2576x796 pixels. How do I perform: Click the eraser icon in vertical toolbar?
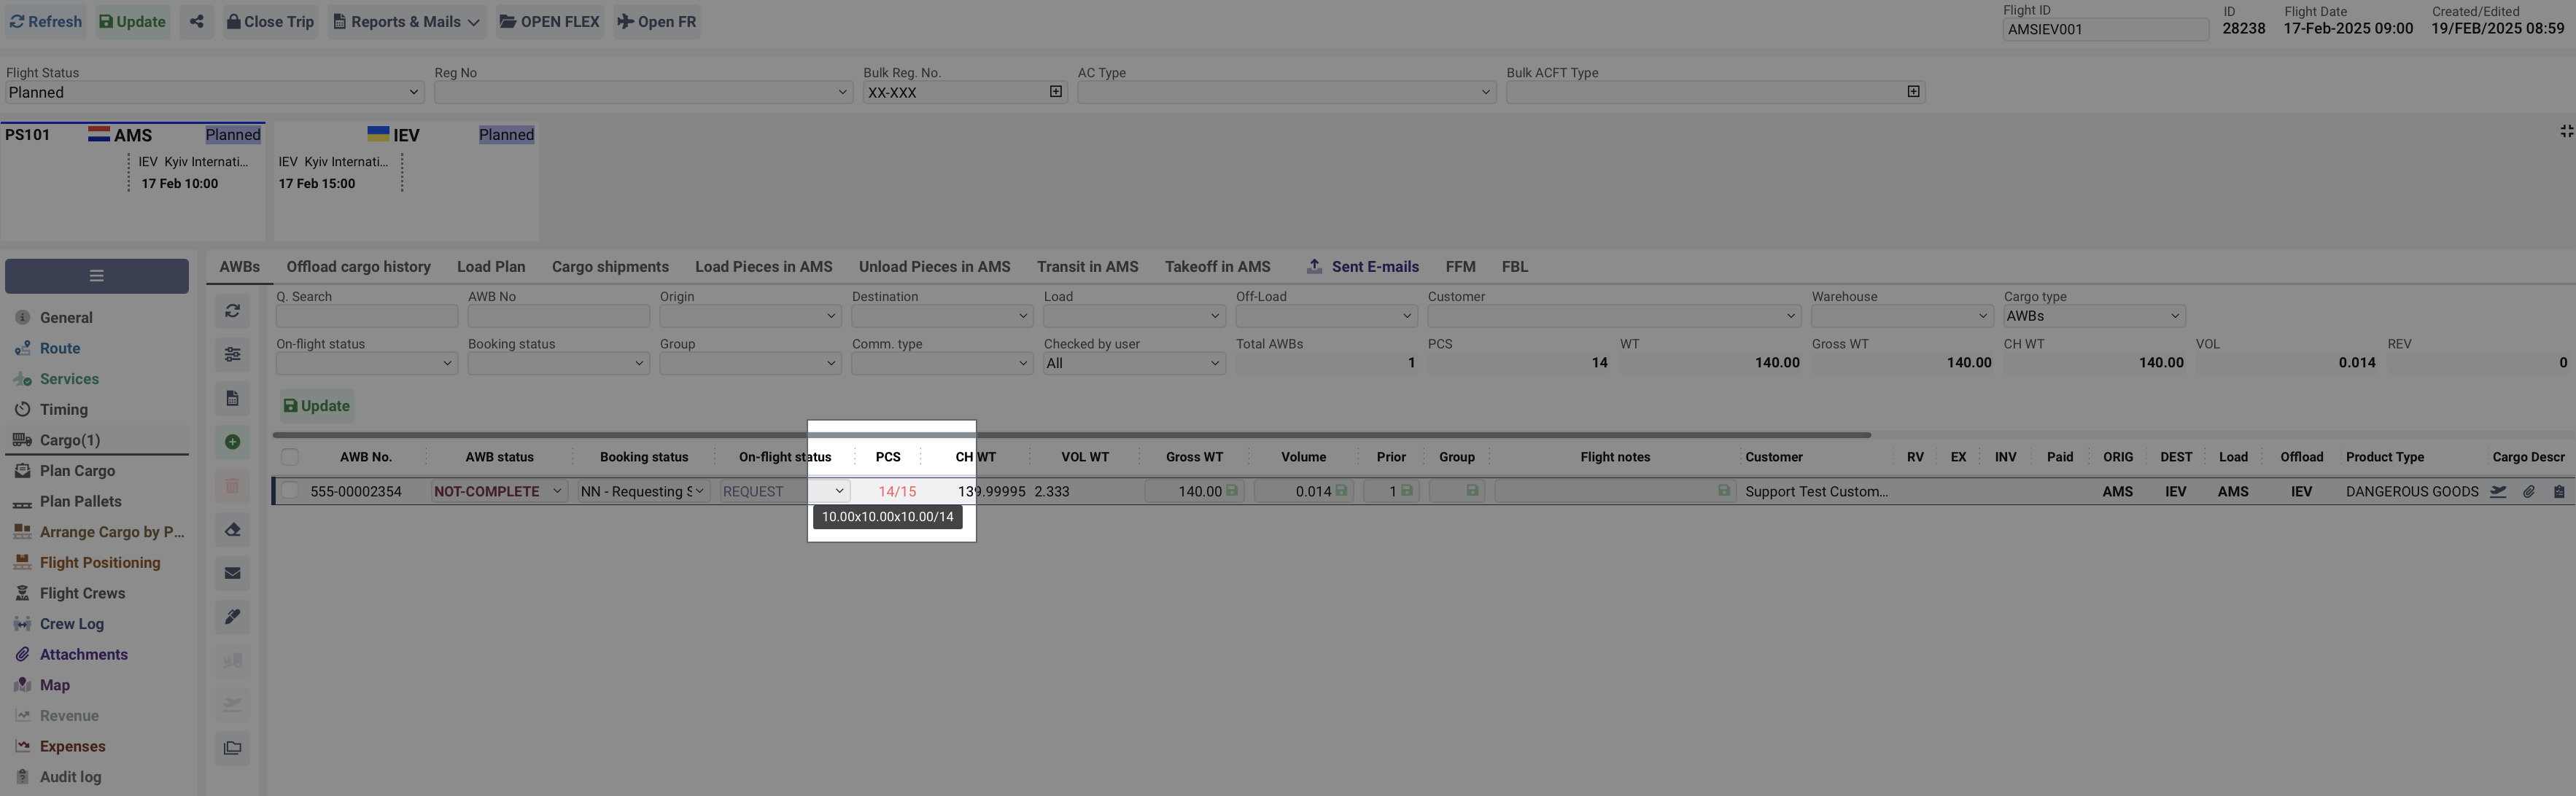click(x=232, y=530)
